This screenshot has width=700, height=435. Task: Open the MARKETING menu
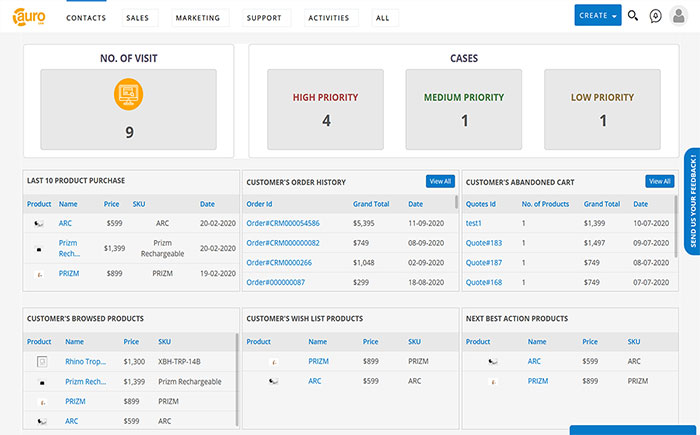(200, 18)
